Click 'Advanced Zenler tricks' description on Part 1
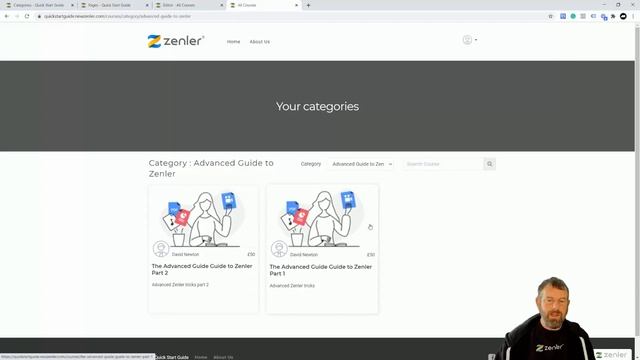 (292, 286)
